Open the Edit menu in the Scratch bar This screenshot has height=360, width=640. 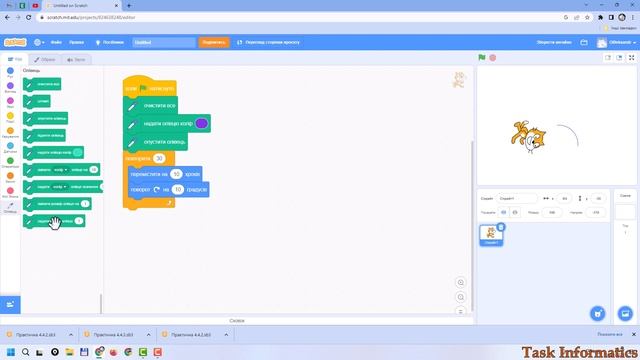point(76,42)
